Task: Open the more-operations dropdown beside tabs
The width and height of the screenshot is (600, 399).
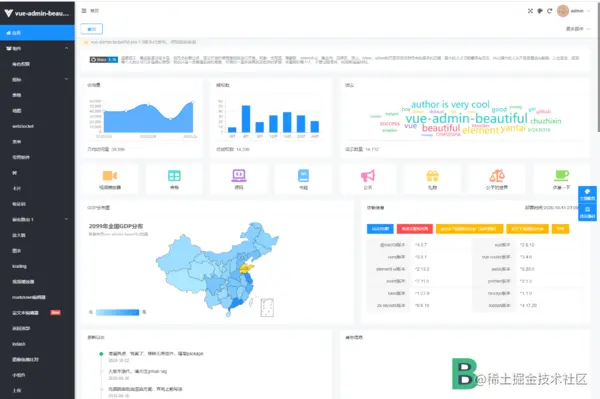Action: pyautogui.click(x=578, y=29)
